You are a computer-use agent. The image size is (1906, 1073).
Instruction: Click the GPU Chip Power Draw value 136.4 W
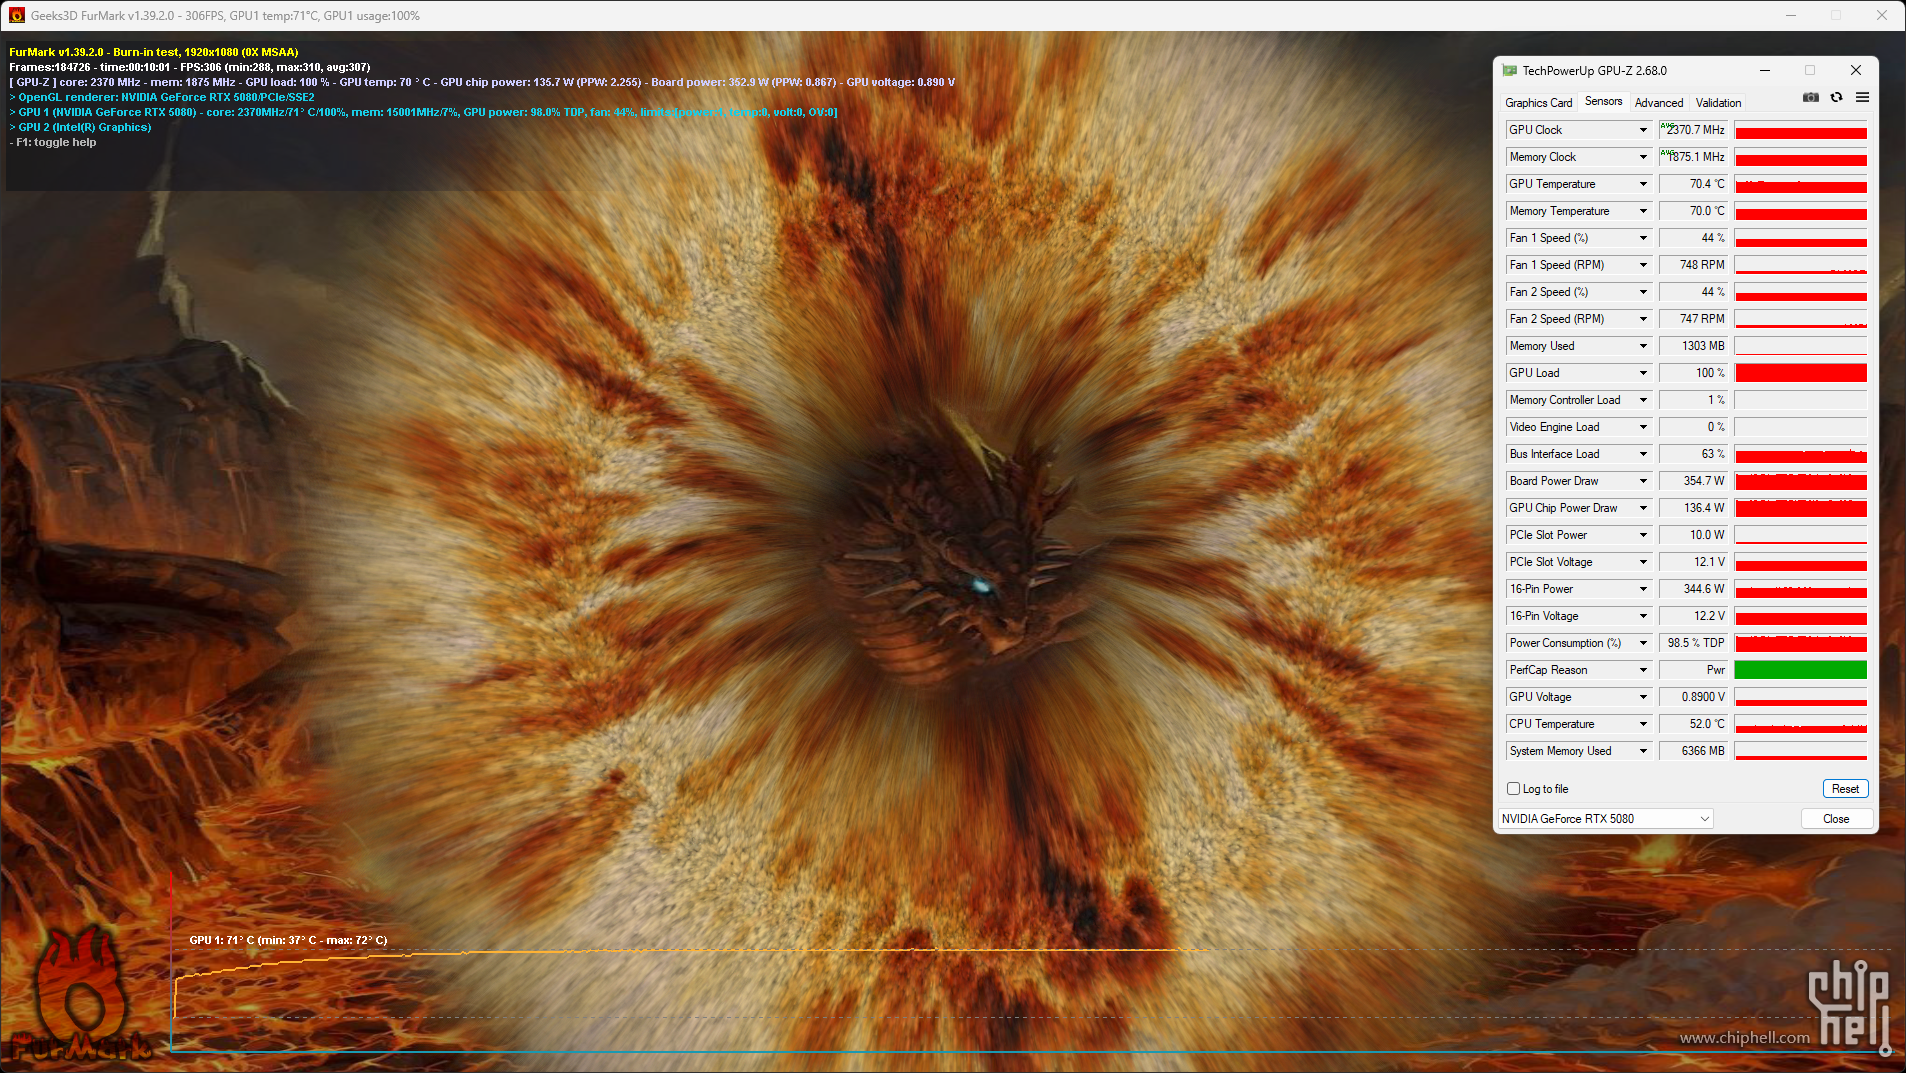pos(1694,508)
